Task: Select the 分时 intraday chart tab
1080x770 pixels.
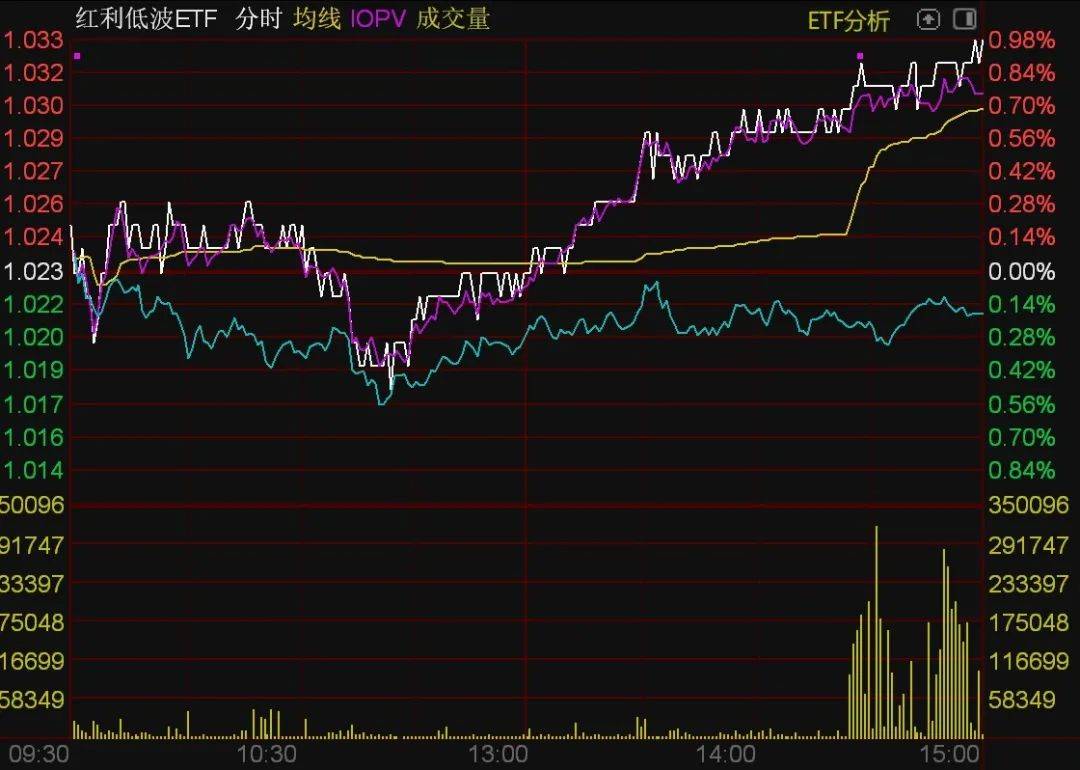Action: click(257, 18)
